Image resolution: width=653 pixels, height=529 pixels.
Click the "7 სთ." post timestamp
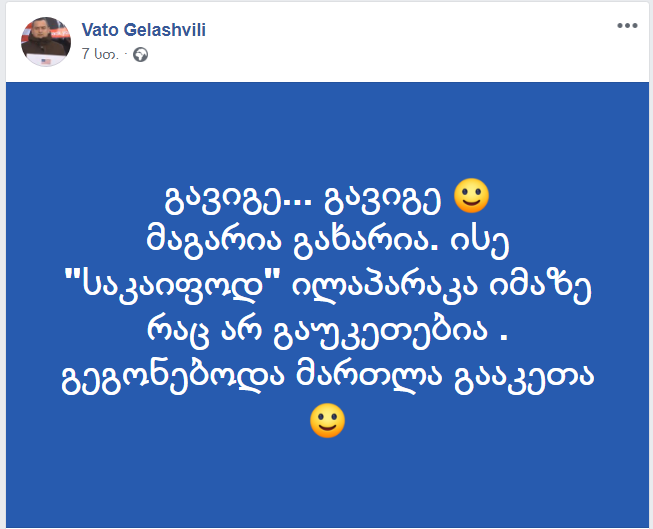(100, 55)
